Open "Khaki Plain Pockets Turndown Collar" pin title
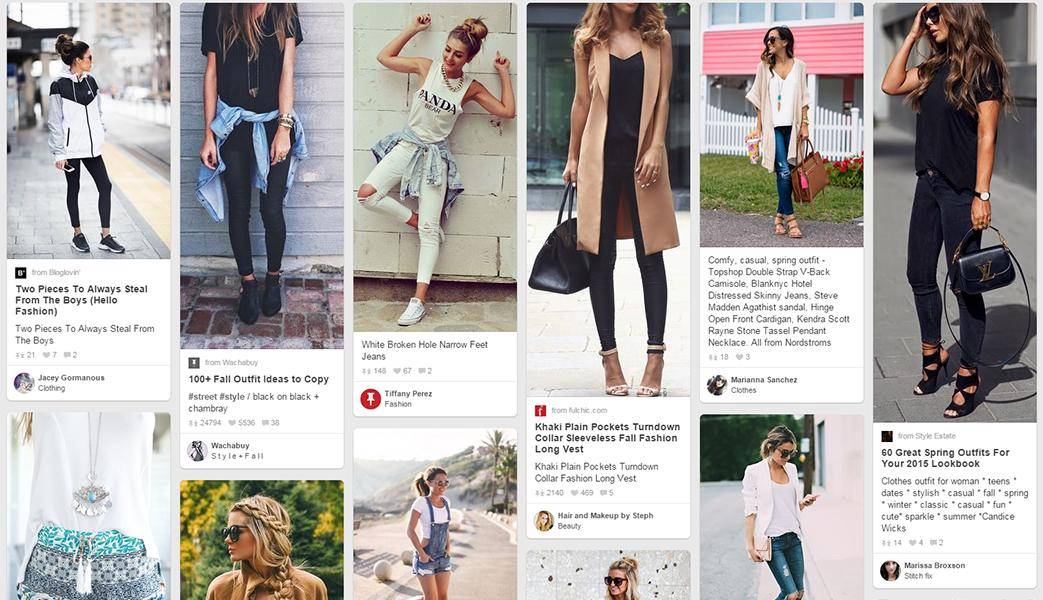This screenshot has height=600, width=1043. coord(607,438)
